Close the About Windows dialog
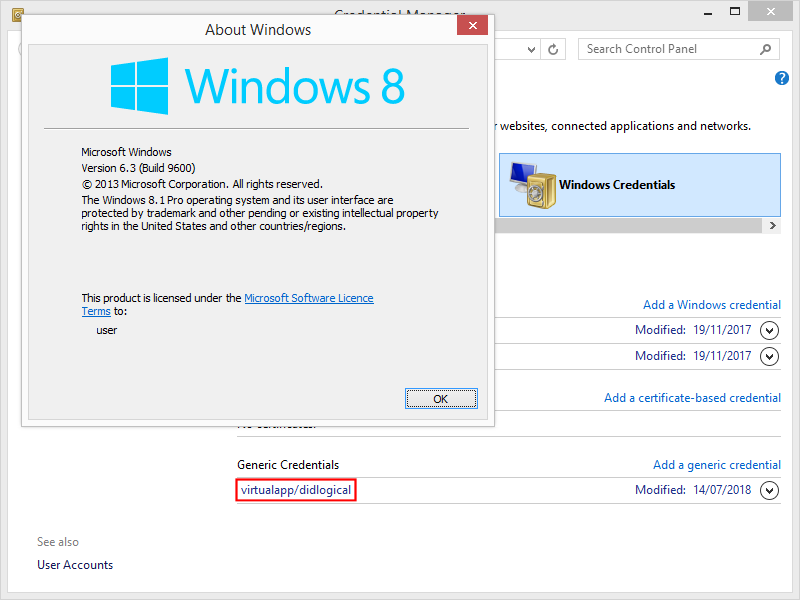The image size is (800, 600). (x=472, y=25)
